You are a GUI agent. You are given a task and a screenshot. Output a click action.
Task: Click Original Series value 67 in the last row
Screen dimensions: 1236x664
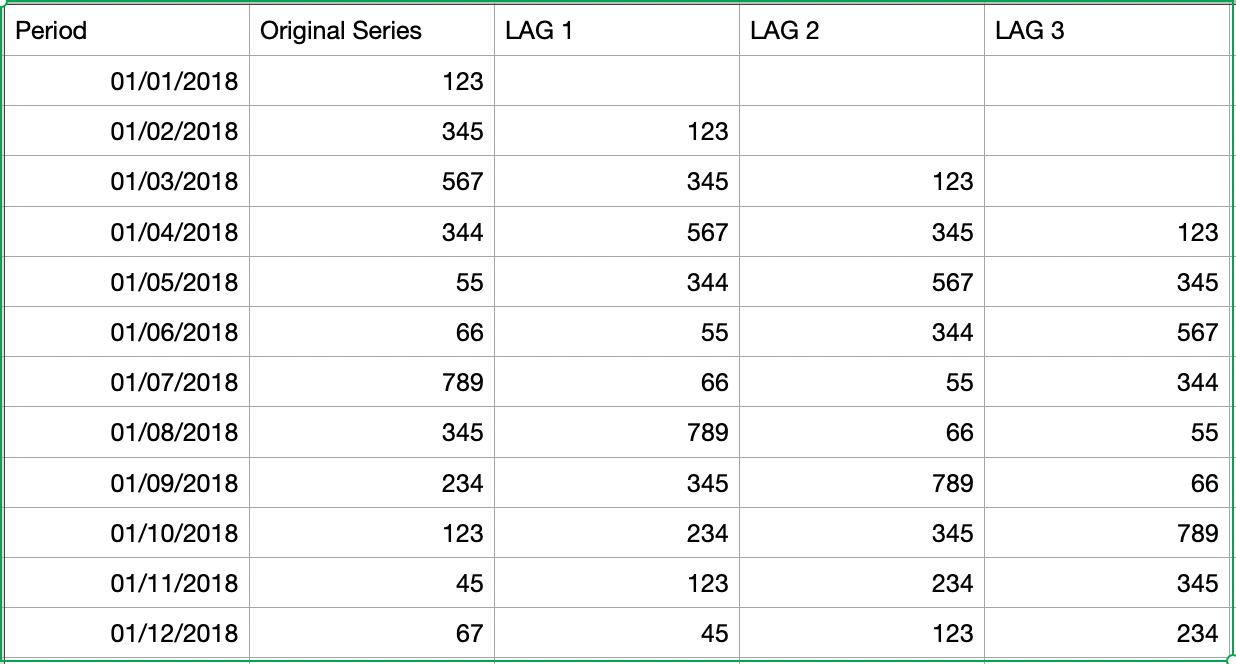click(371, 633)
